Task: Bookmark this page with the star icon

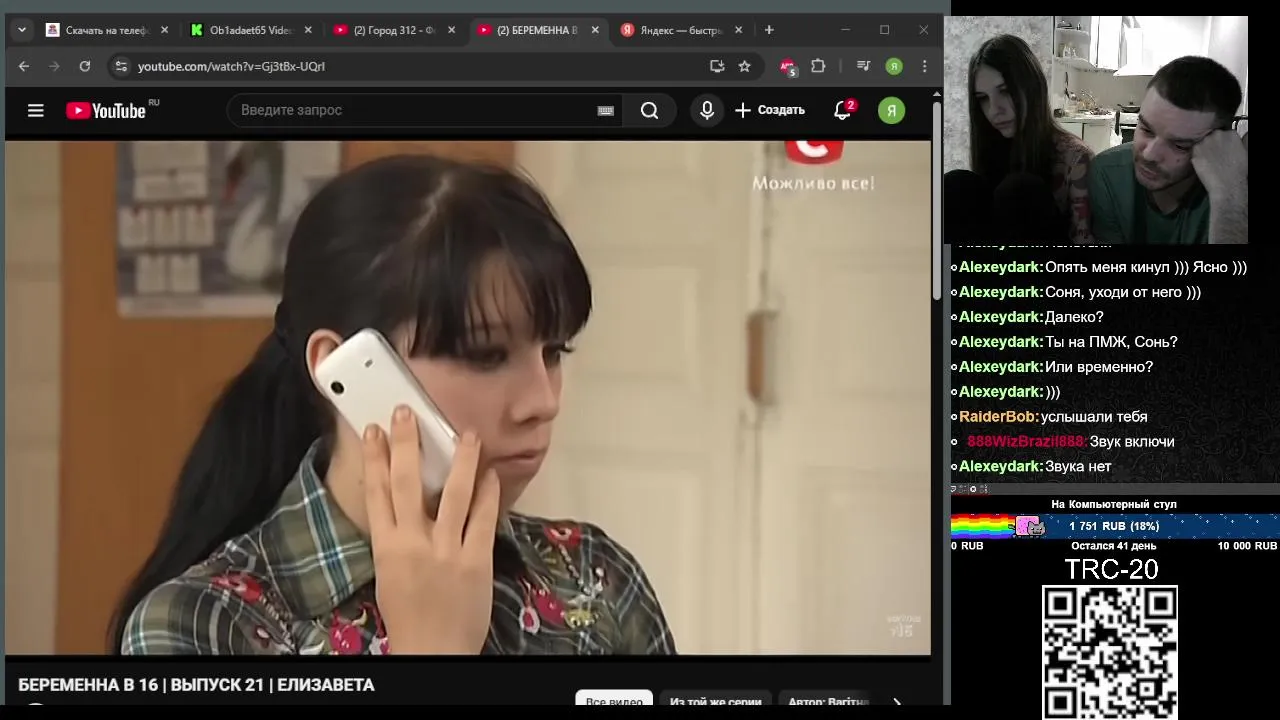Action: (744, 66)
